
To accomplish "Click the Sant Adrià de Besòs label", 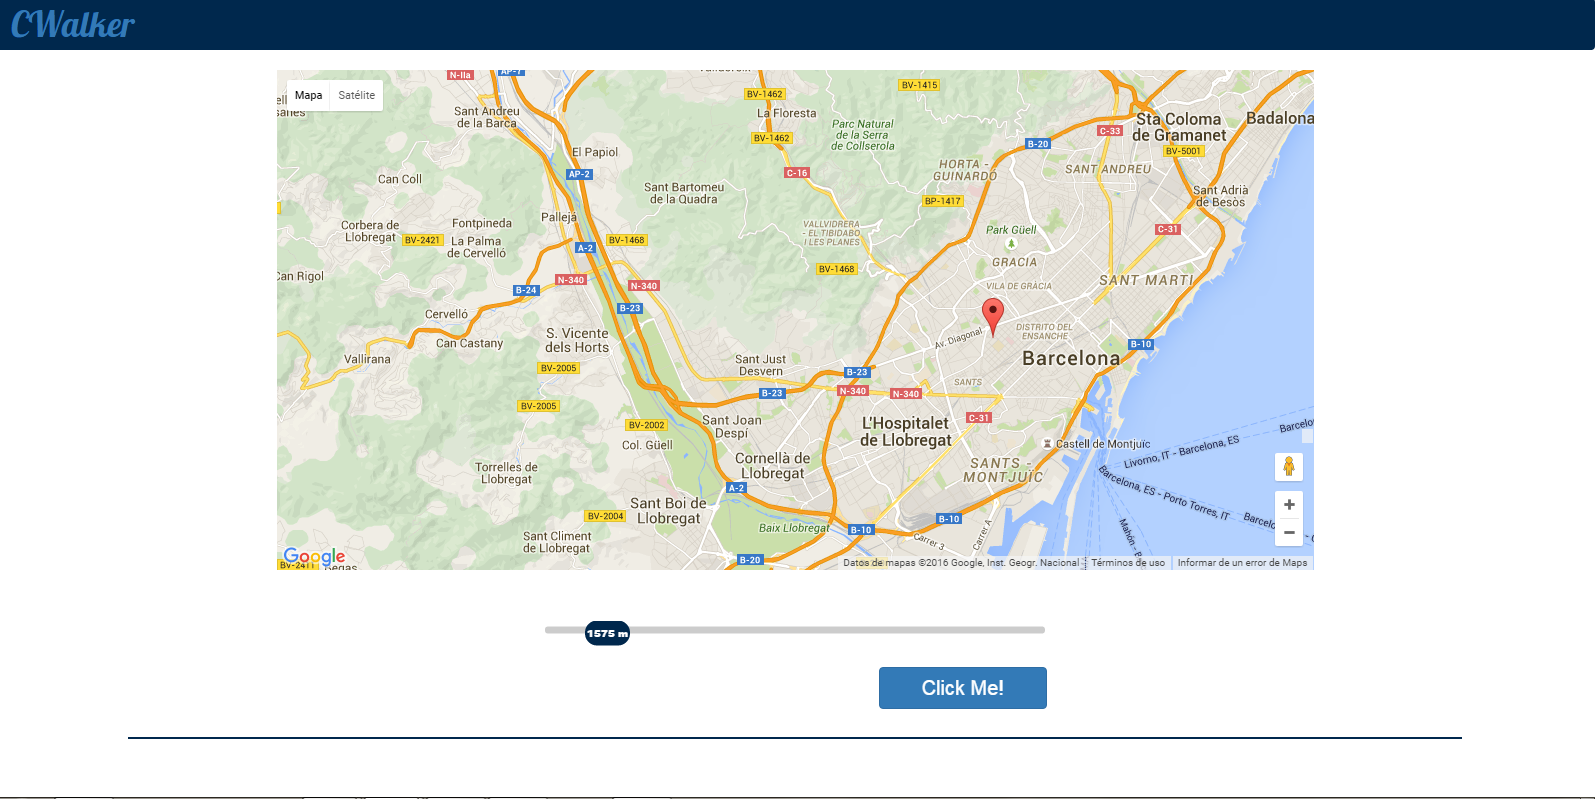I will tap(1220, 196).
